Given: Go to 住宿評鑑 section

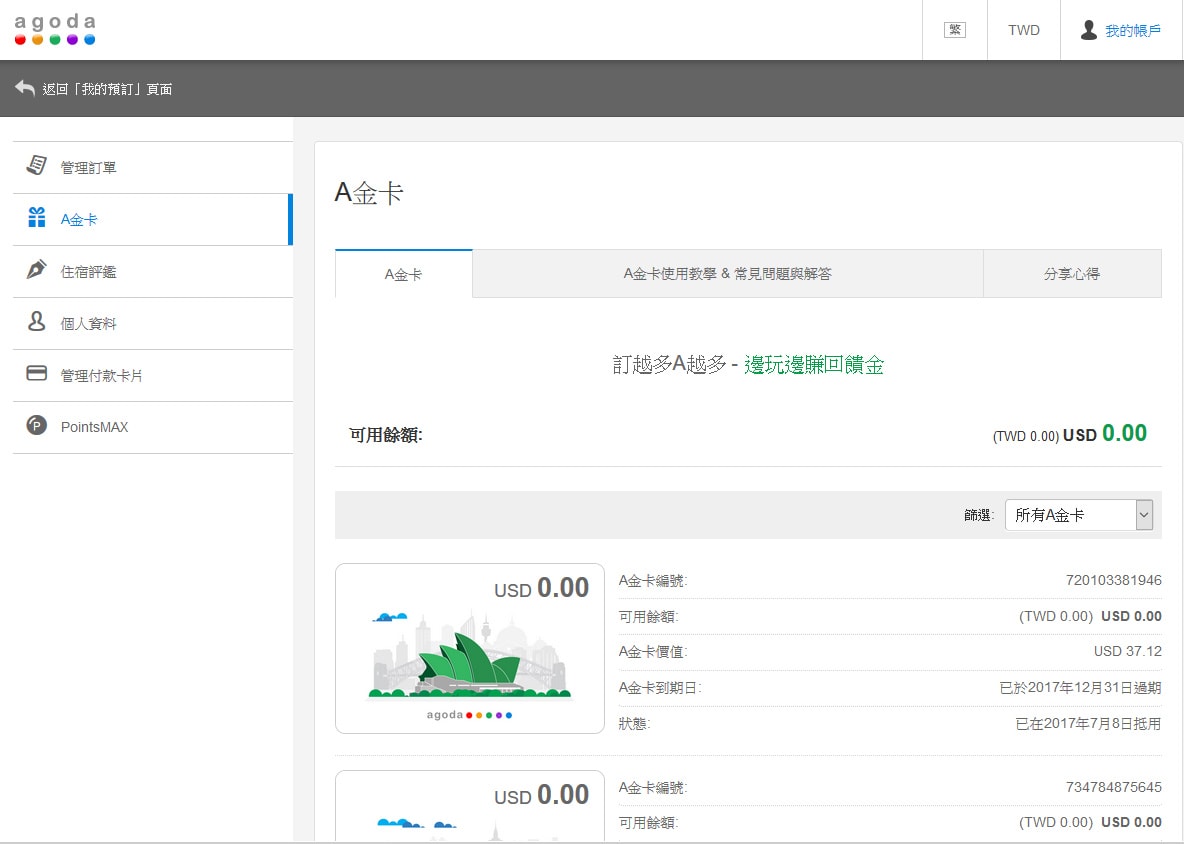Looking at the screenshot, I should tap(153, 272).
